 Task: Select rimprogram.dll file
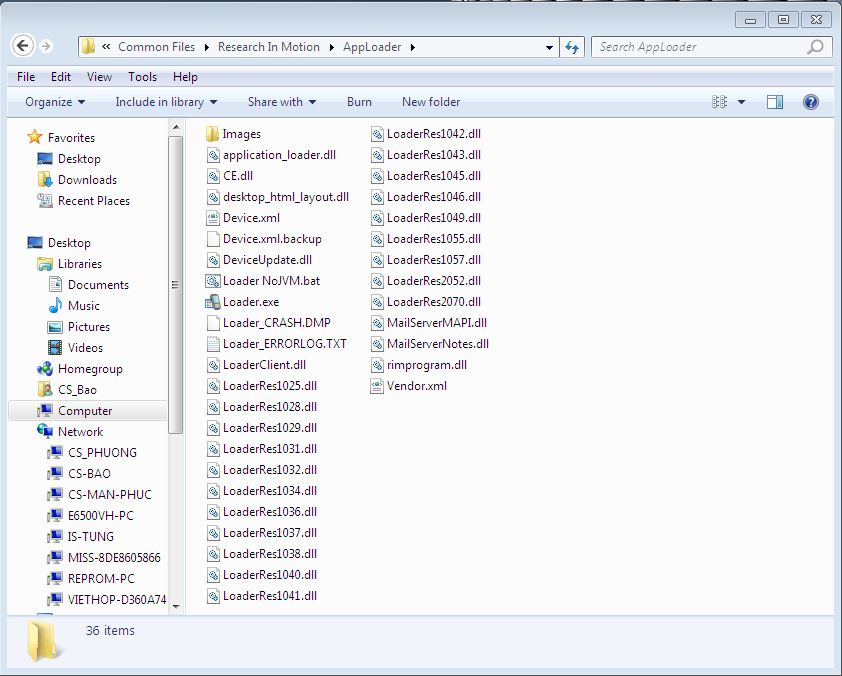point(419,365)
